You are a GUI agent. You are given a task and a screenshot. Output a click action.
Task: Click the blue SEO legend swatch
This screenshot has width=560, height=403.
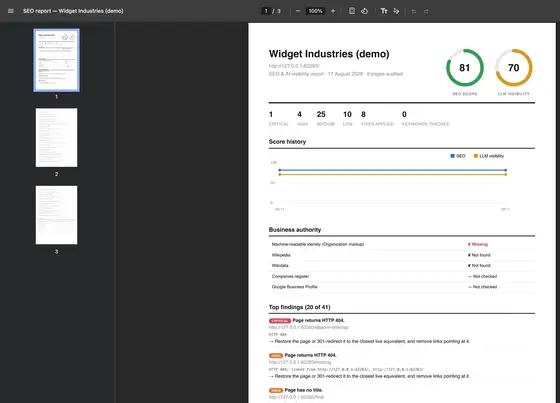452,156
